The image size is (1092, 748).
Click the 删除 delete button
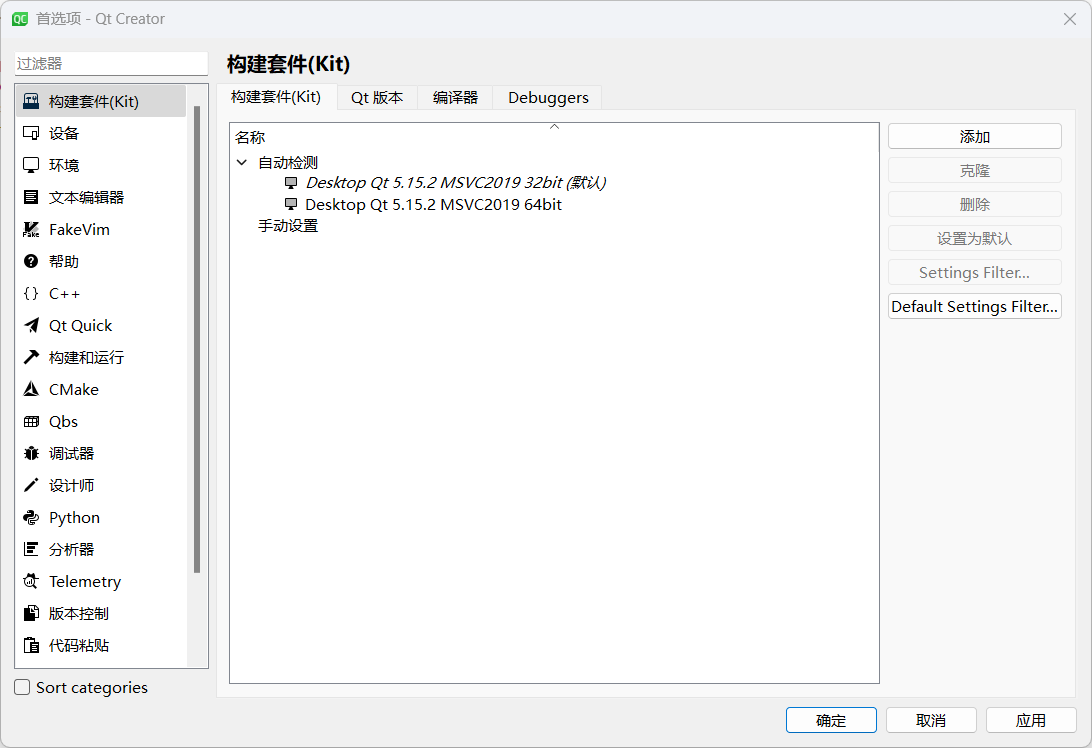pos(974,205)
